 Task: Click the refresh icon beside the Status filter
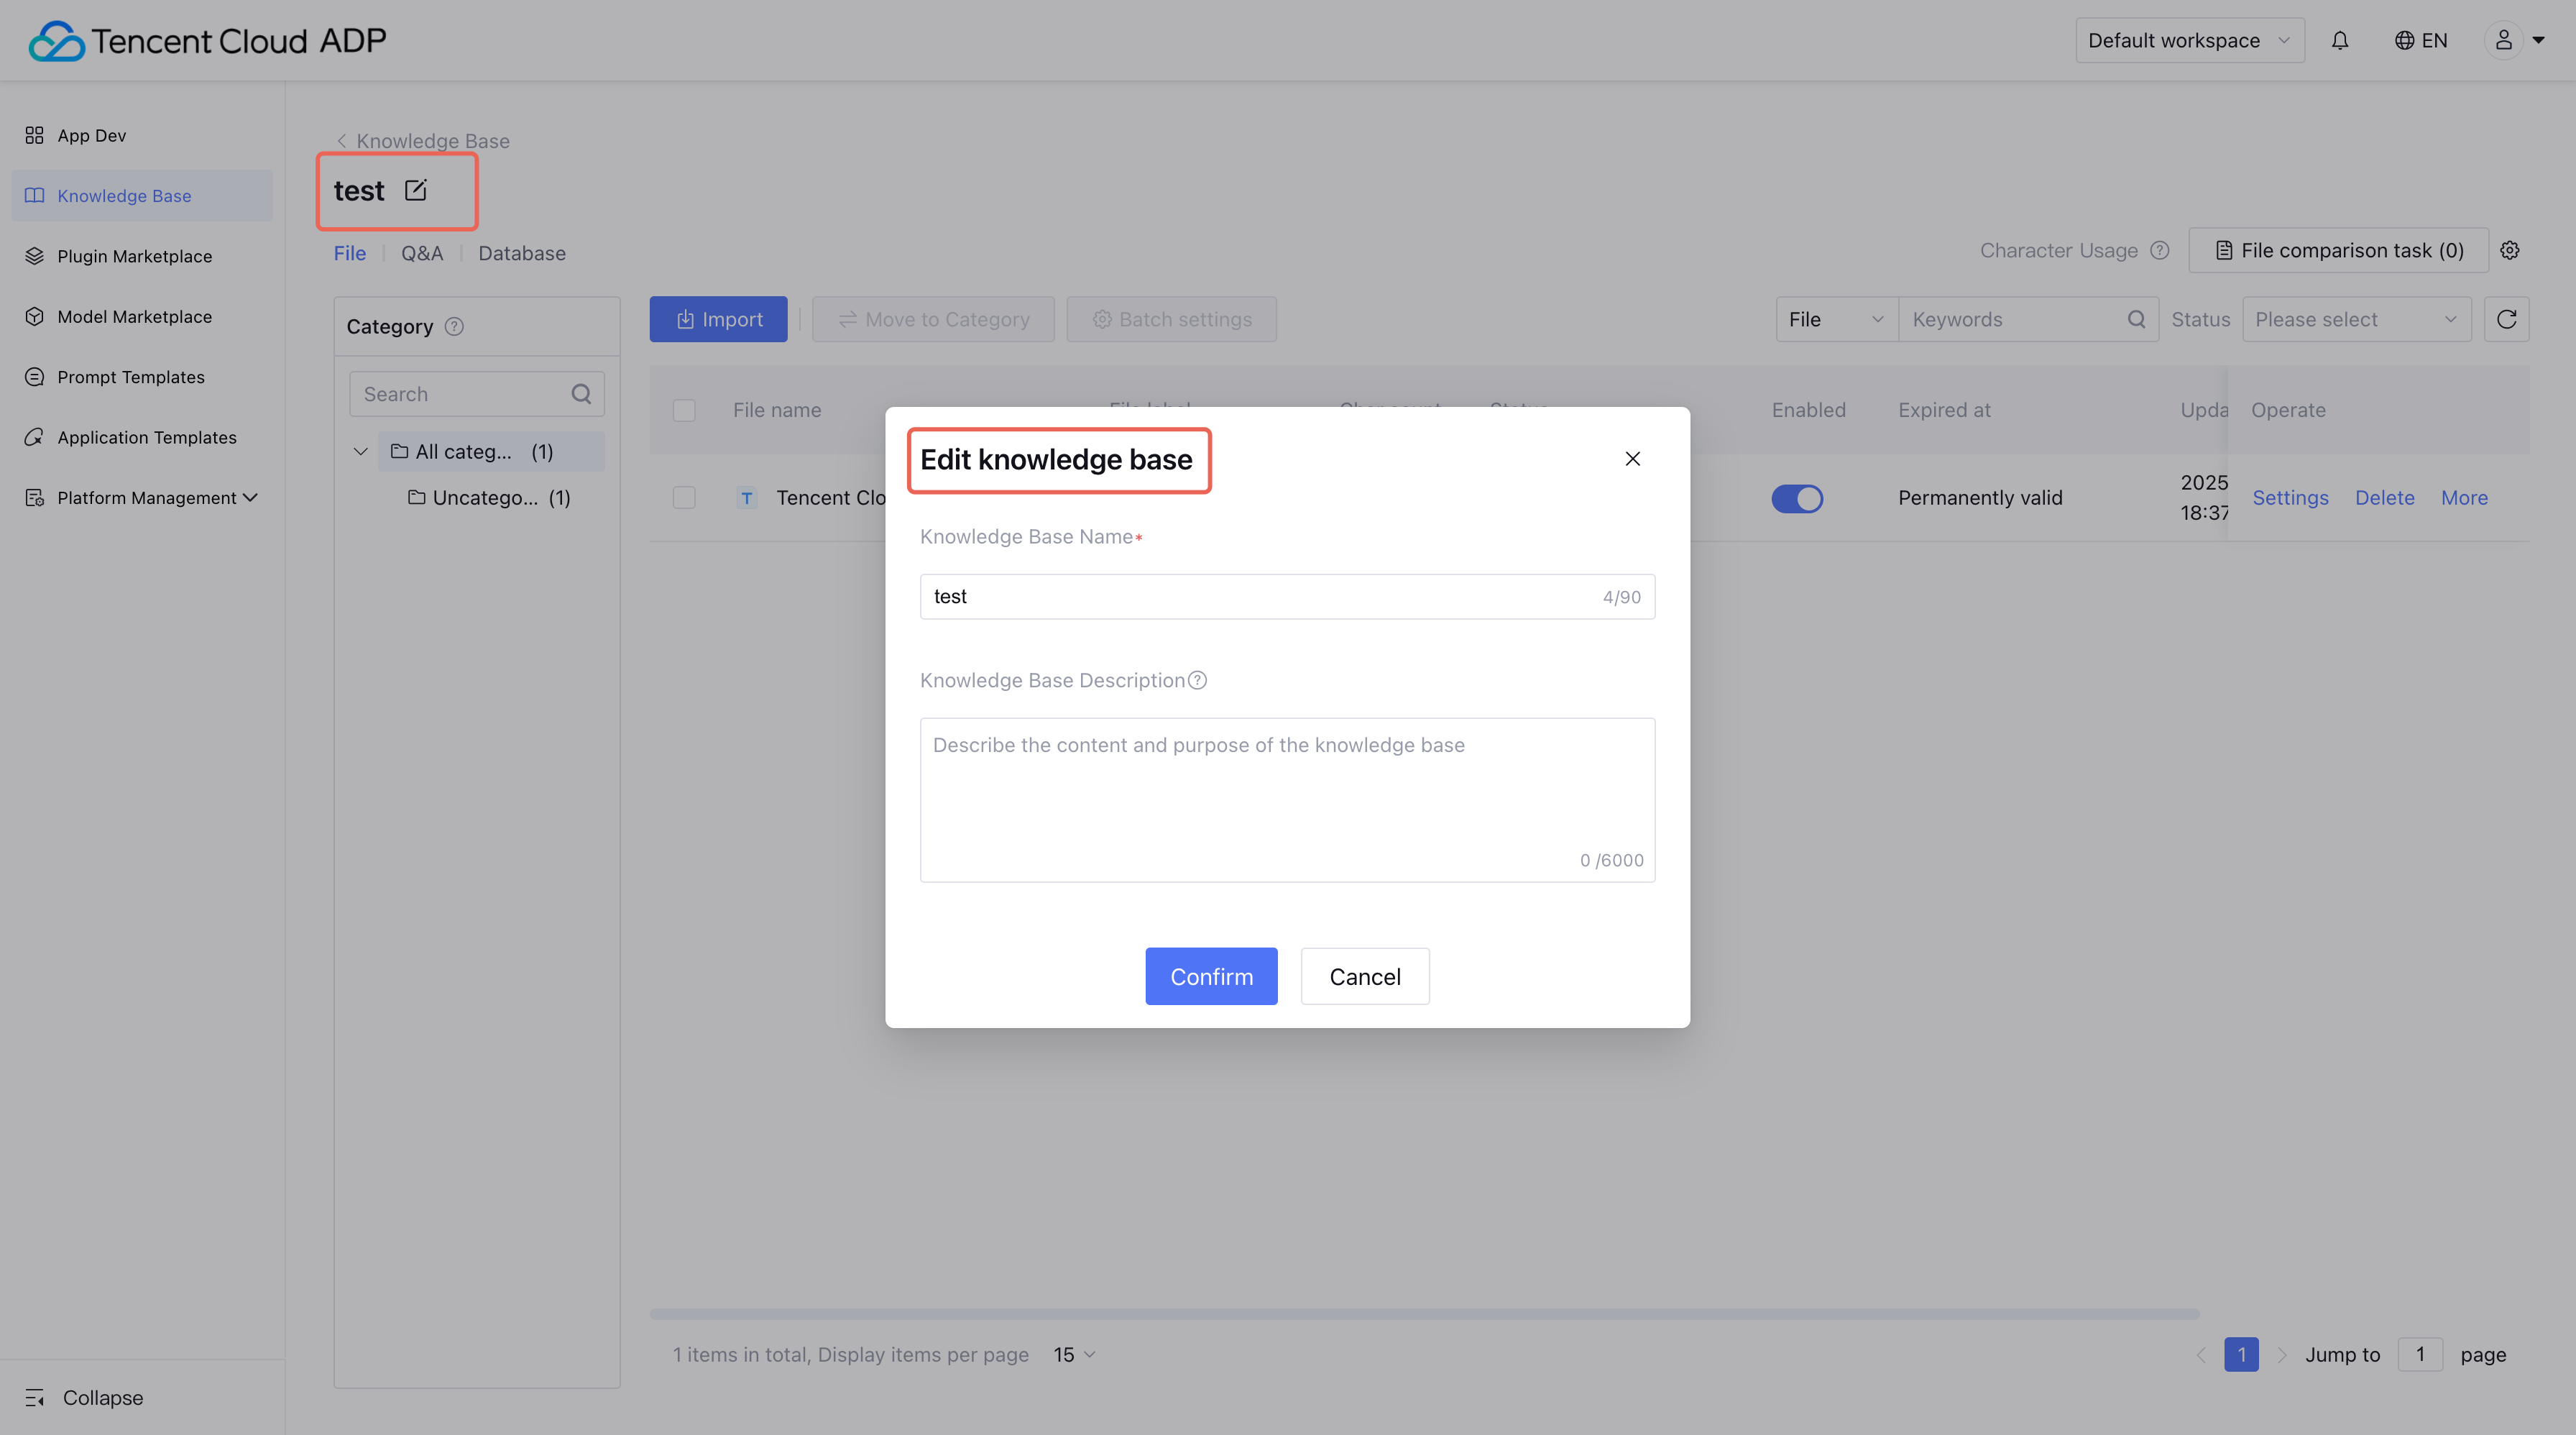2506,319
